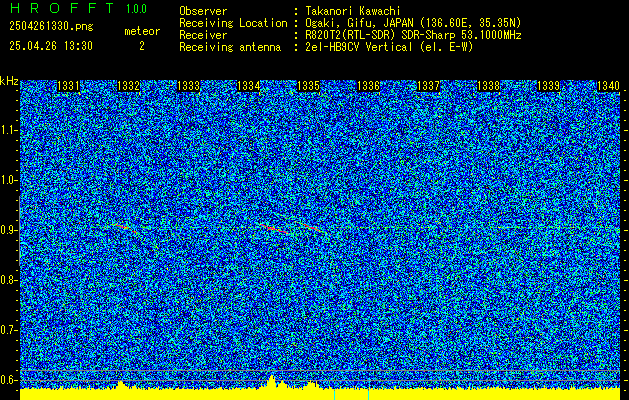This screenshot has width=629, height=400.
Task: Click time marker 1337
Action: 429,86
